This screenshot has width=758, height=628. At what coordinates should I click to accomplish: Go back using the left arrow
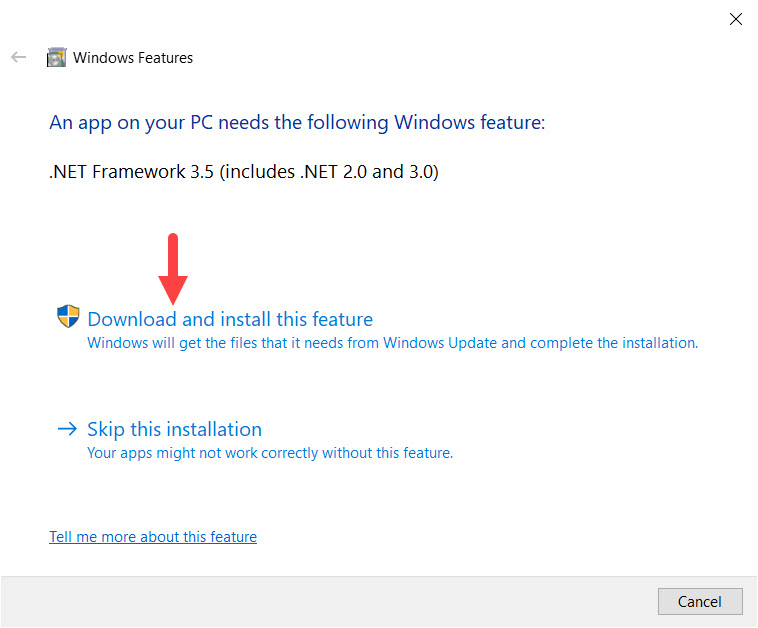[x=18, y=58]
